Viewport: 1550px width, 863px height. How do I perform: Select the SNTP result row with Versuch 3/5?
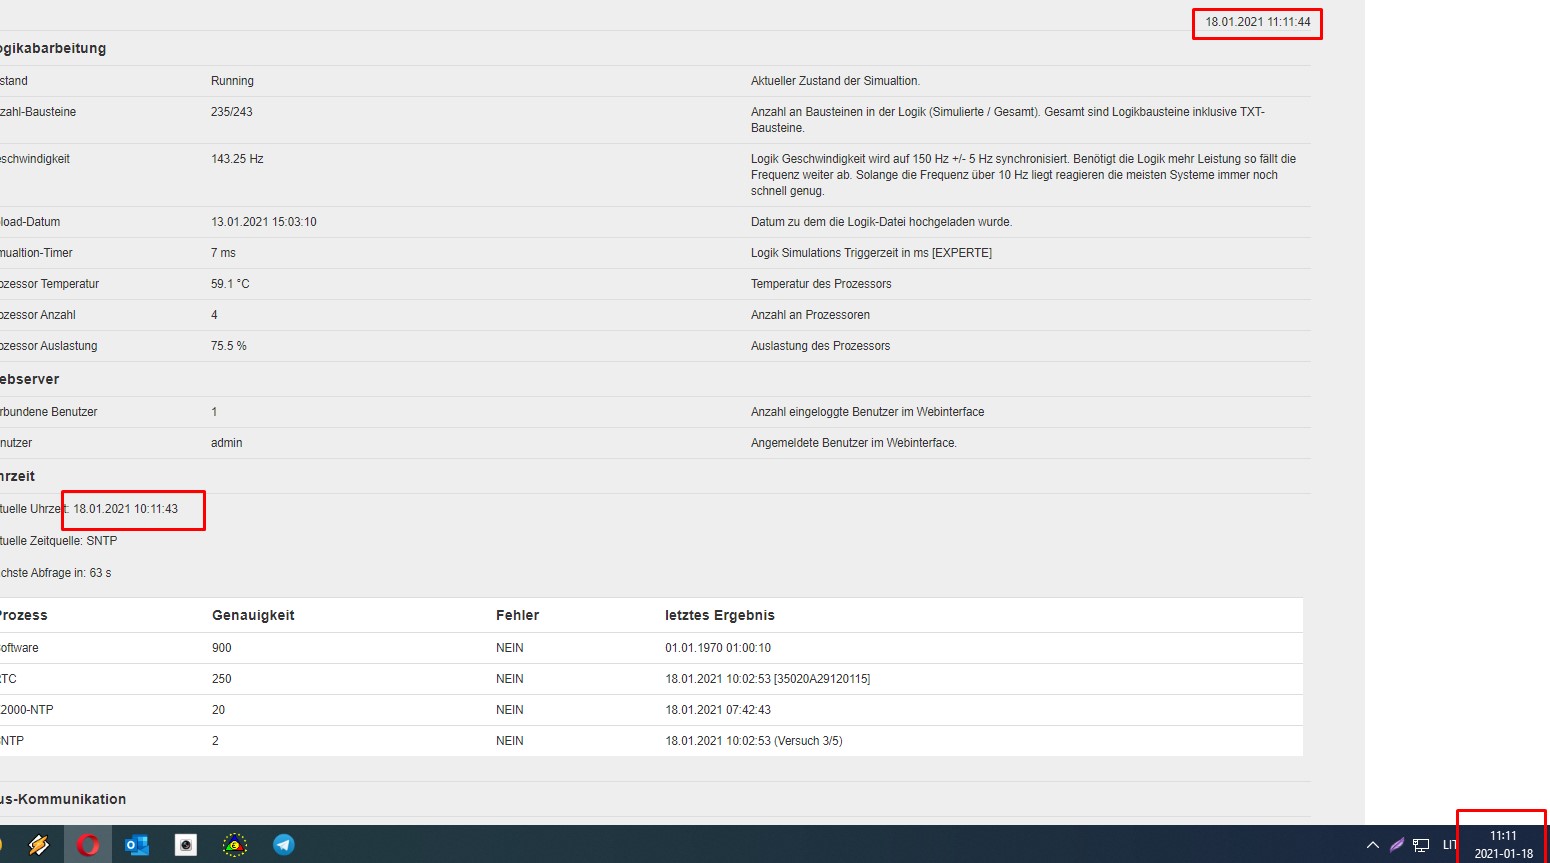(x=753, y=741)
